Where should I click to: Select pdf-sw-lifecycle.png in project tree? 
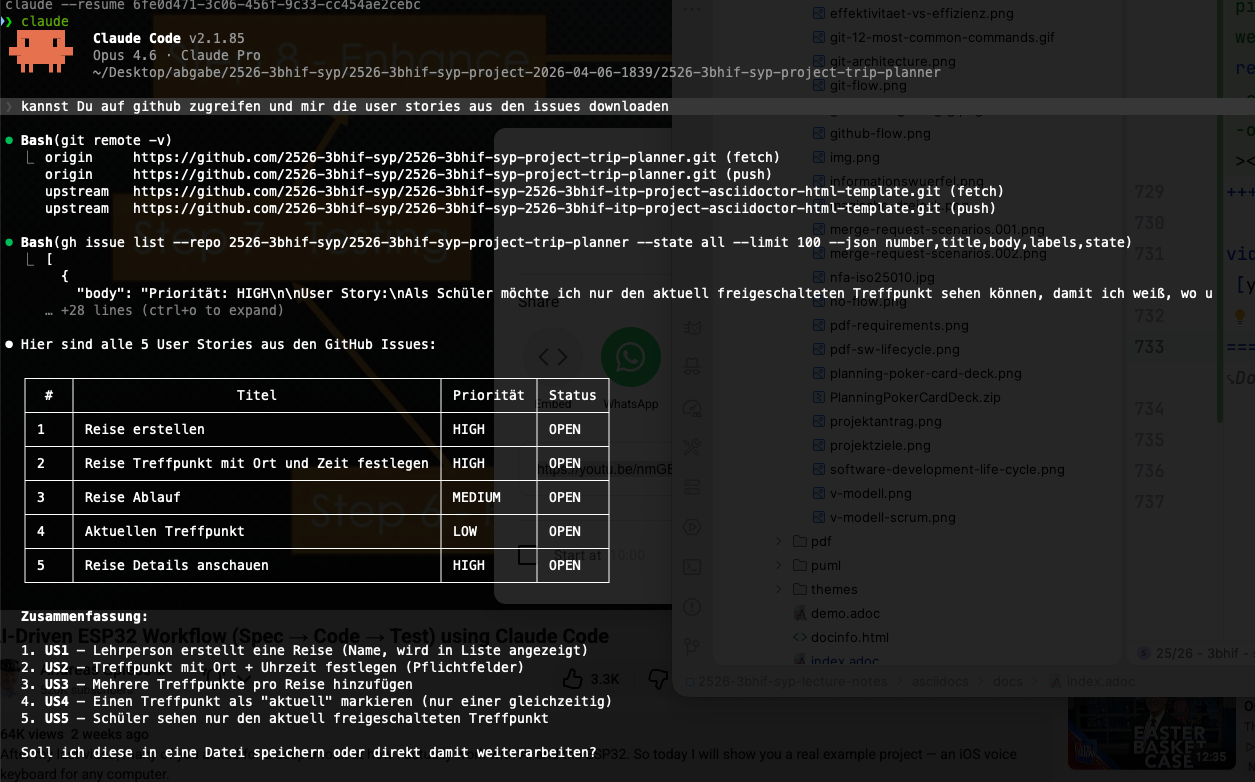pos(895,349)
